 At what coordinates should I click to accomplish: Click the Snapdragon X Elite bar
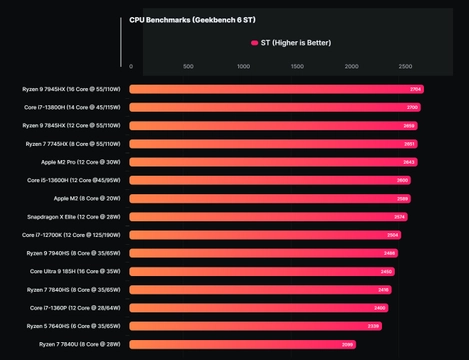268,217
